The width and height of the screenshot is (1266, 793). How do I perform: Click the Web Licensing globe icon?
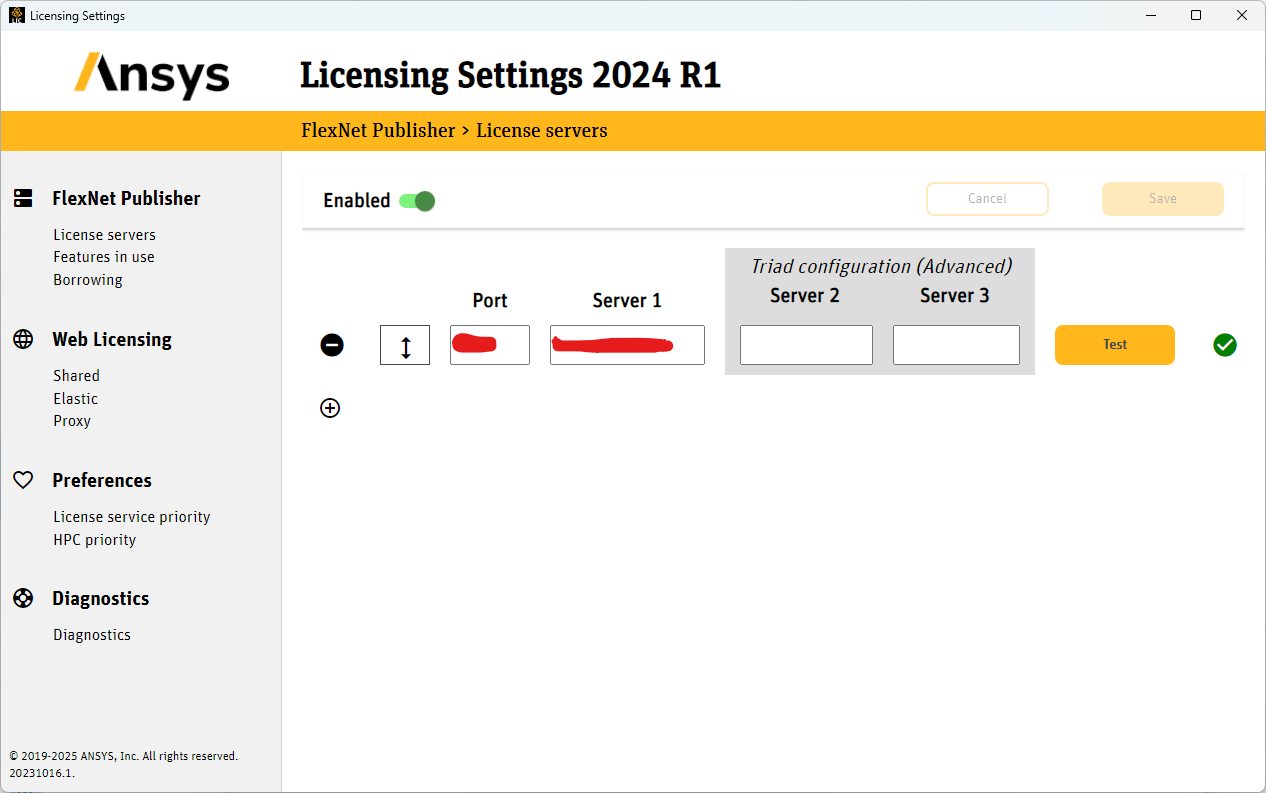[23, 339]
